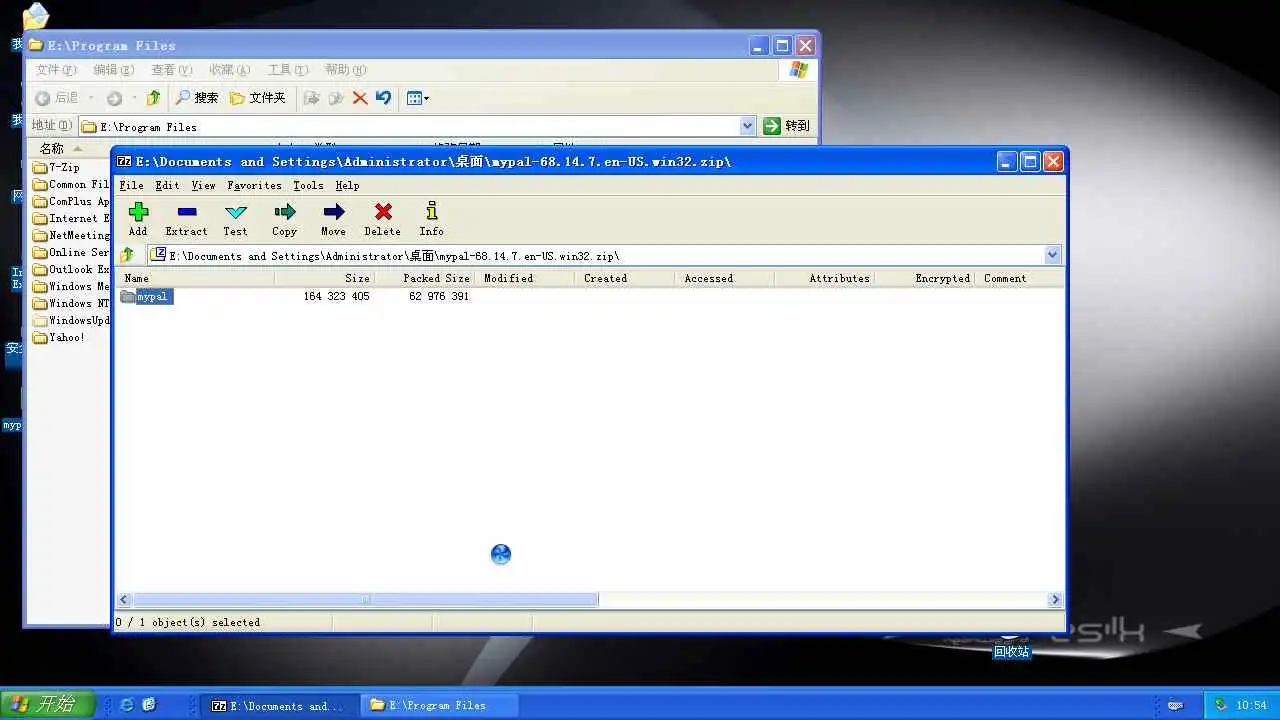
Task: Click Forward arrow in Explorer window
Action: tap(114, 98)
